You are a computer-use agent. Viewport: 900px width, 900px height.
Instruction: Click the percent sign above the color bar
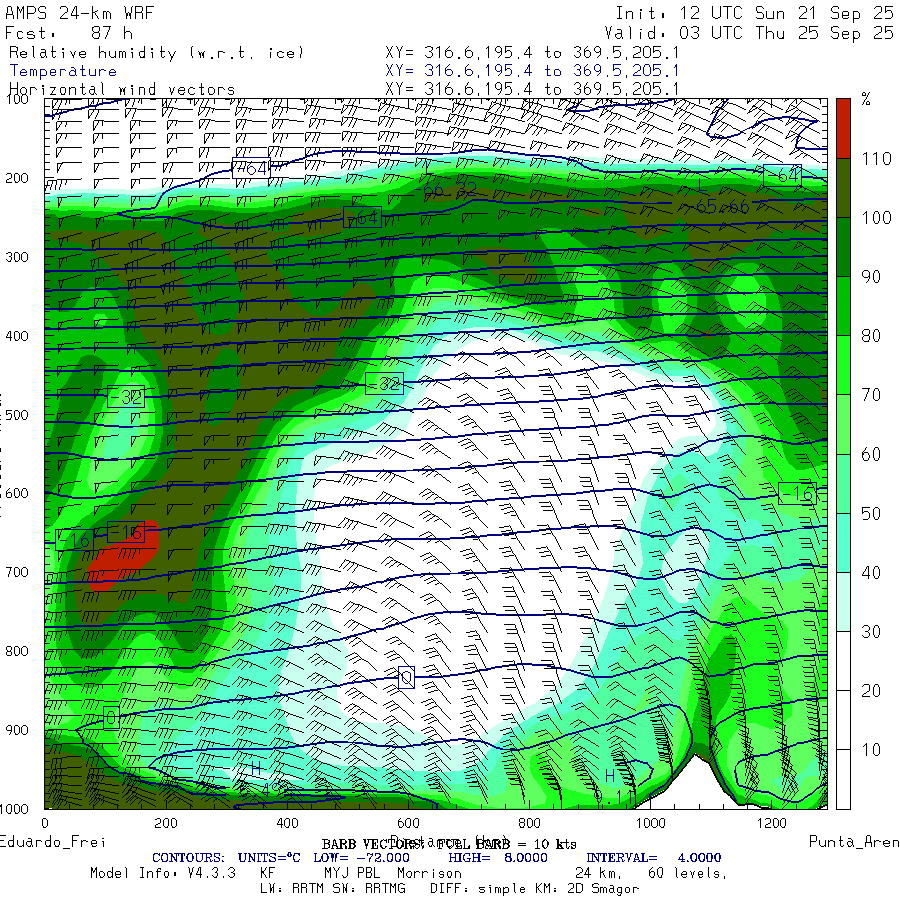866,99
